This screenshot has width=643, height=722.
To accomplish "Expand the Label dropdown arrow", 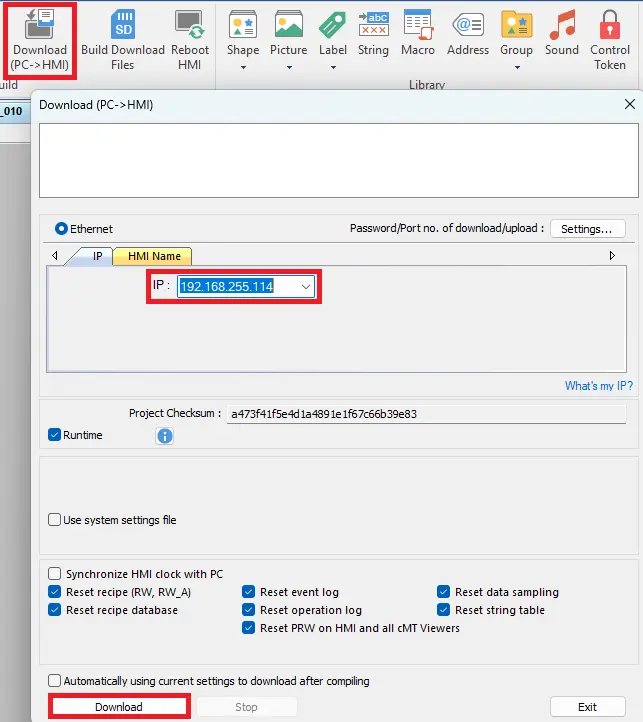I will click(x=333, y=68).
